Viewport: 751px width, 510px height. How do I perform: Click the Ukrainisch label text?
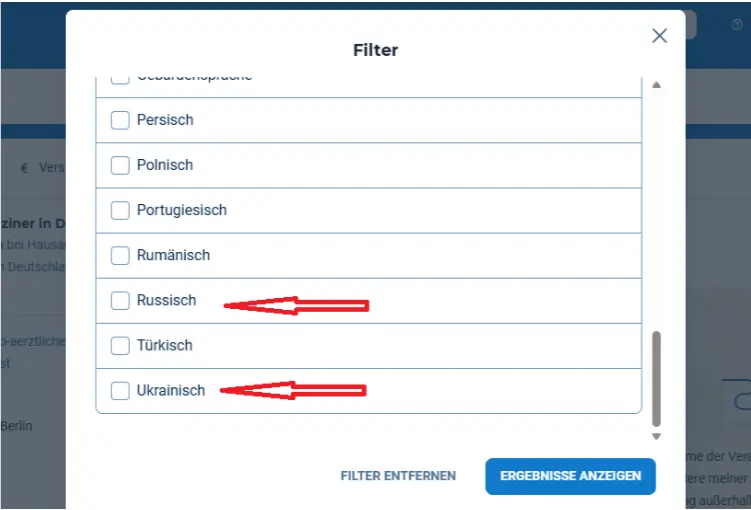coord(171,390)
